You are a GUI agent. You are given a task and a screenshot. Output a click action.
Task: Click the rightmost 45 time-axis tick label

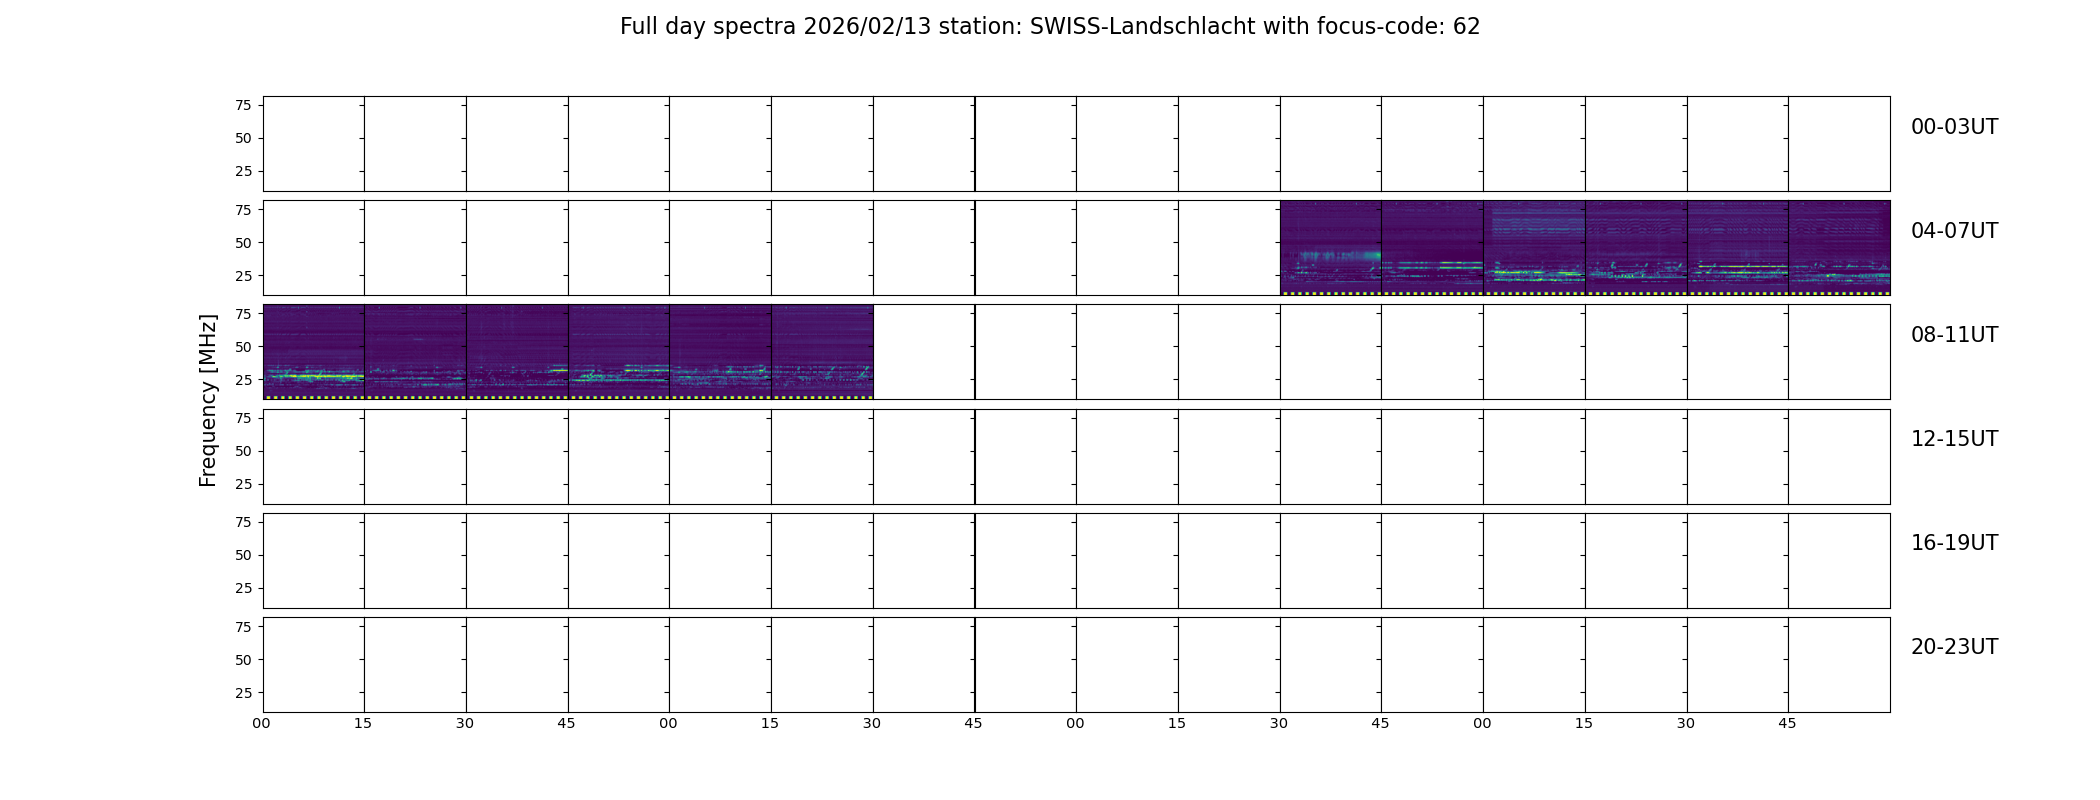click(x=1787, y=723)
